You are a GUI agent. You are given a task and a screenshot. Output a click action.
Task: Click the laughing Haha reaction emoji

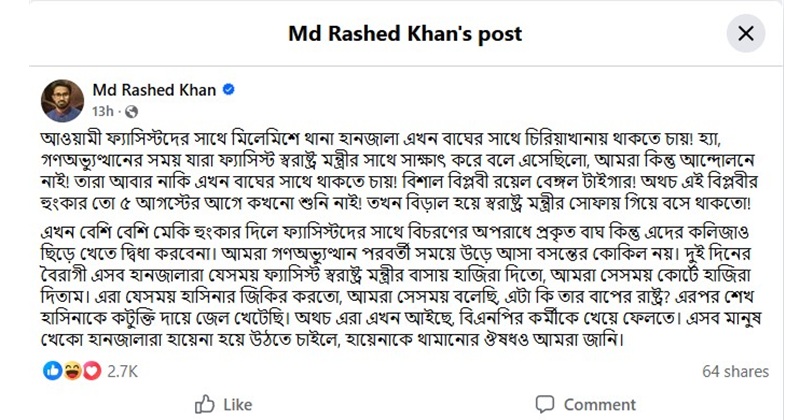pos(72,371)
